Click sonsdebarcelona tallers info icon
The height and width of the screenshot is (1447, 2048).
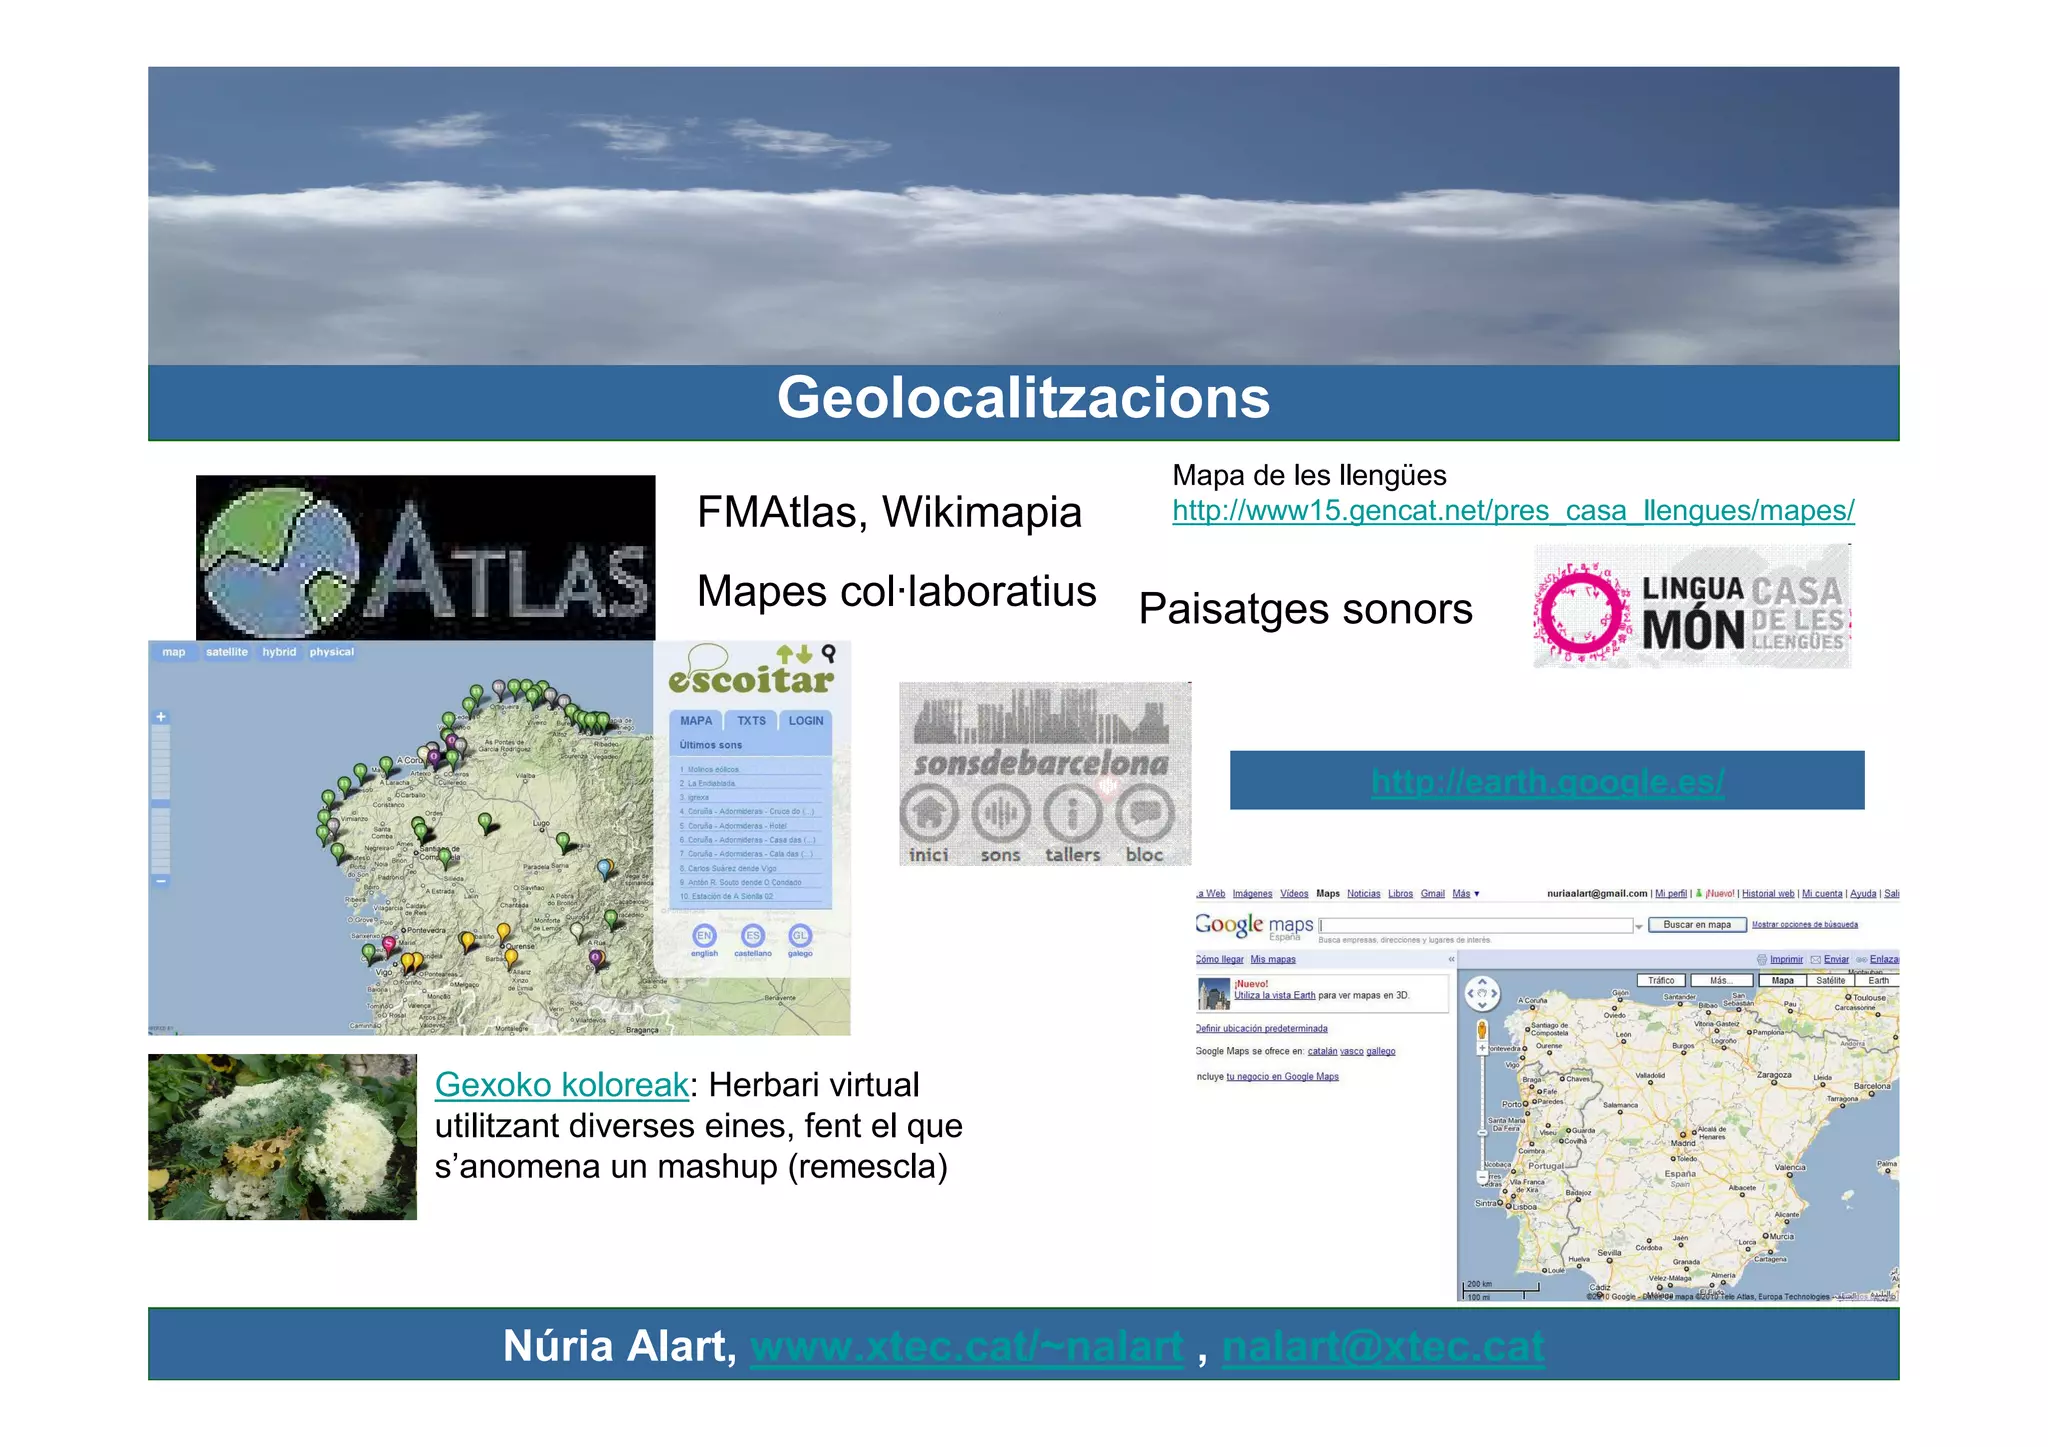1073,814
